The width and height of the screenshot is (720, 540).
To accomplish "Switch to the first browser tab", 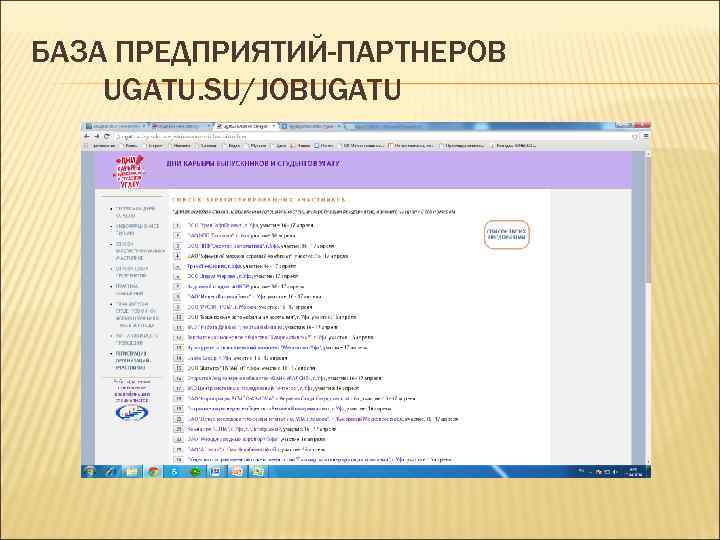I will coord(115,126).
